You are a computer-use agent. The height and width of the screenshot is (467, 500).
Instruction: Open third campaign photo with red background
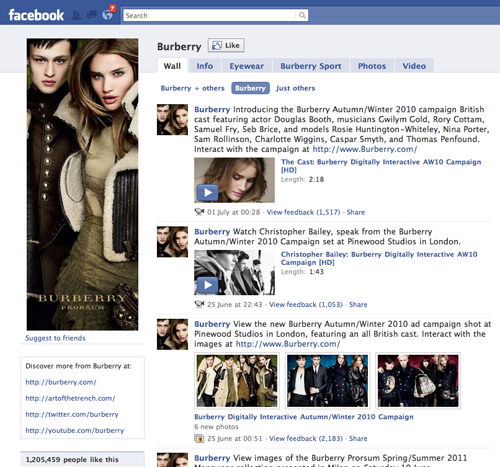click(x=418, y=381)
